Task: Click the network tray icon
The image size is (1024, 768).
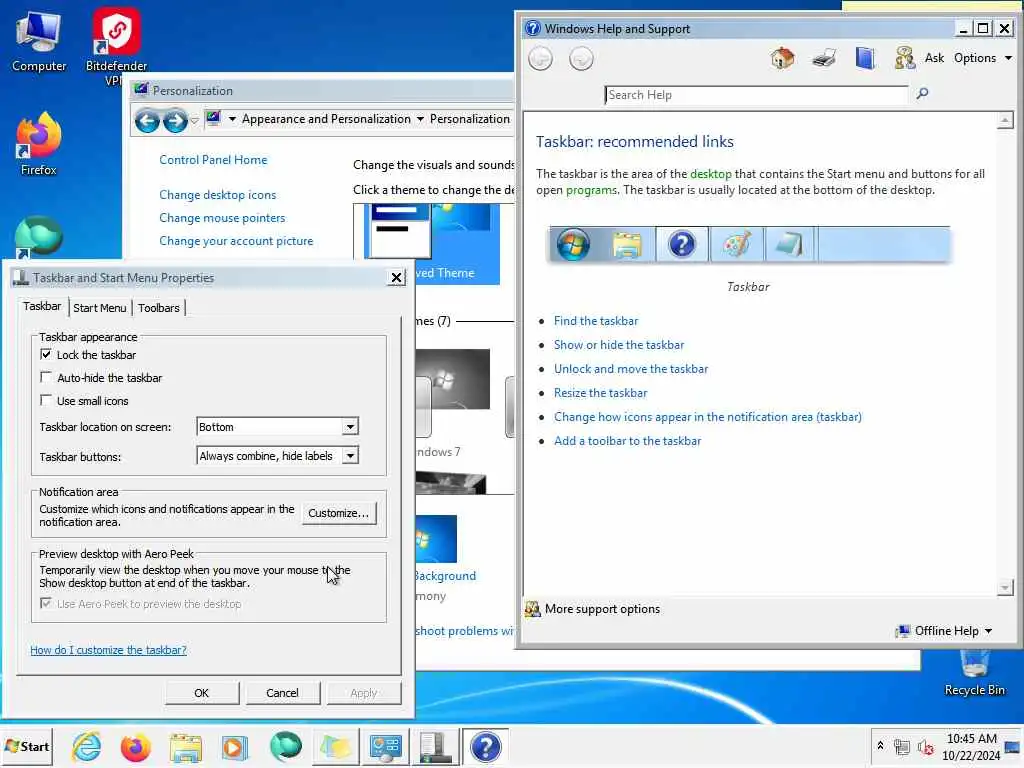Action: 902,746
